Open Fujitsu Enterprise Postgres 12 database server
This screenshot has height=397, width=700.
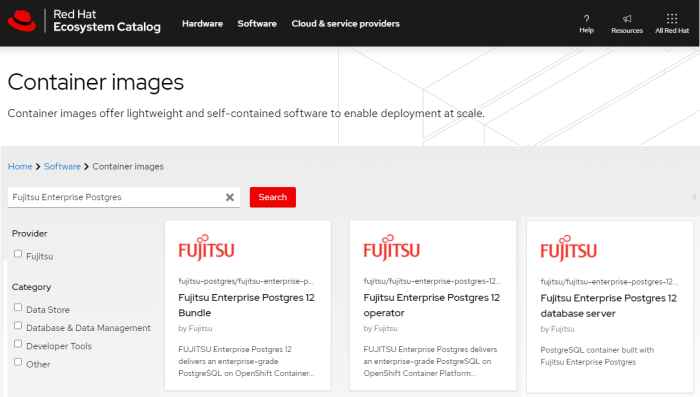tap(608, 305)
